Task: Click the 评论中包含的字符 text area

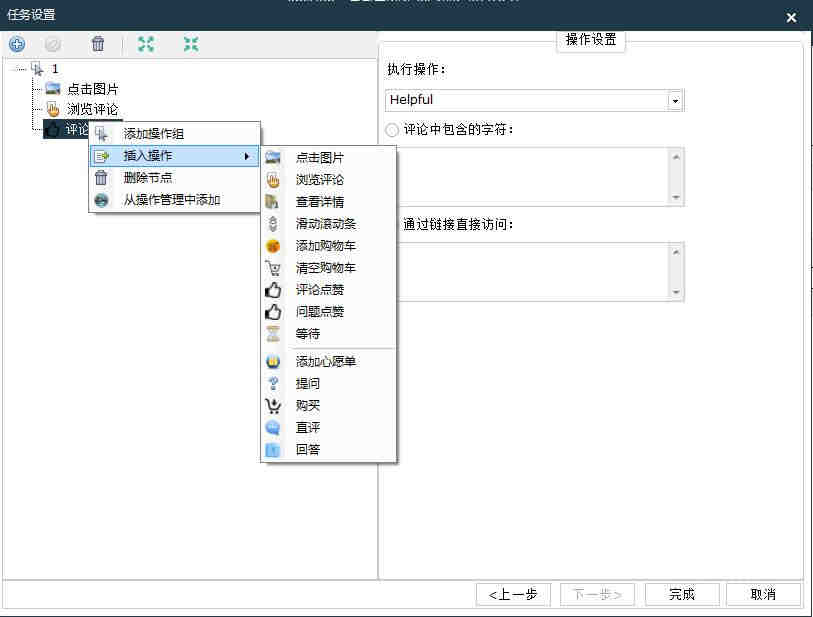Action: click(540, 176)
